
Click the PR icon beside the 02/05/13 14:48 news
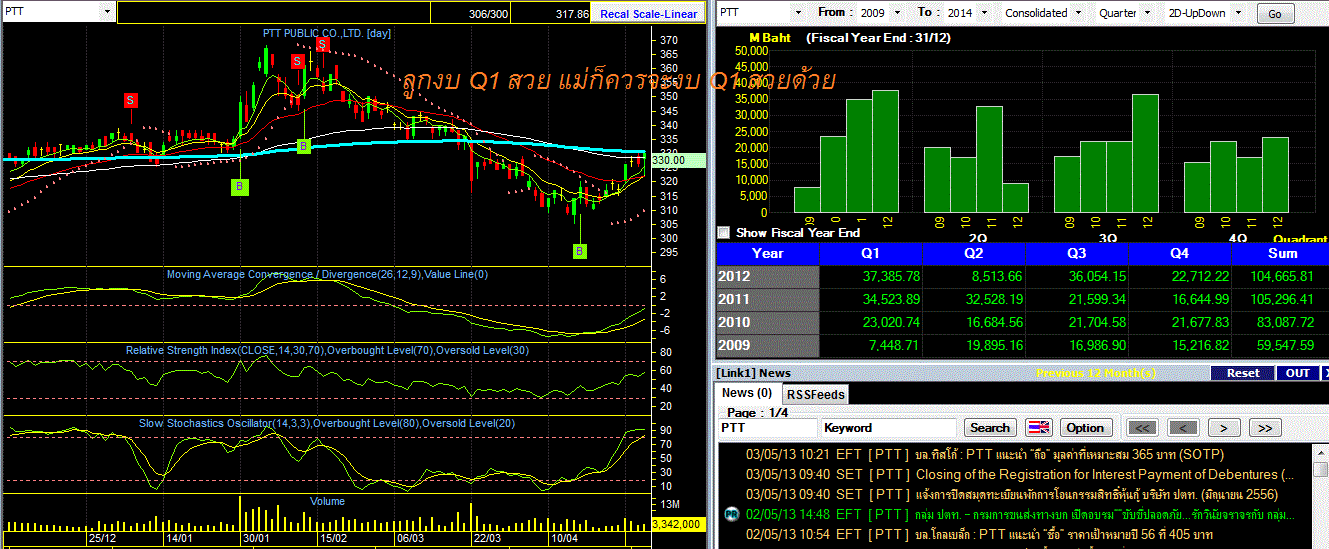pyautogui.click(x=731, y=514)
